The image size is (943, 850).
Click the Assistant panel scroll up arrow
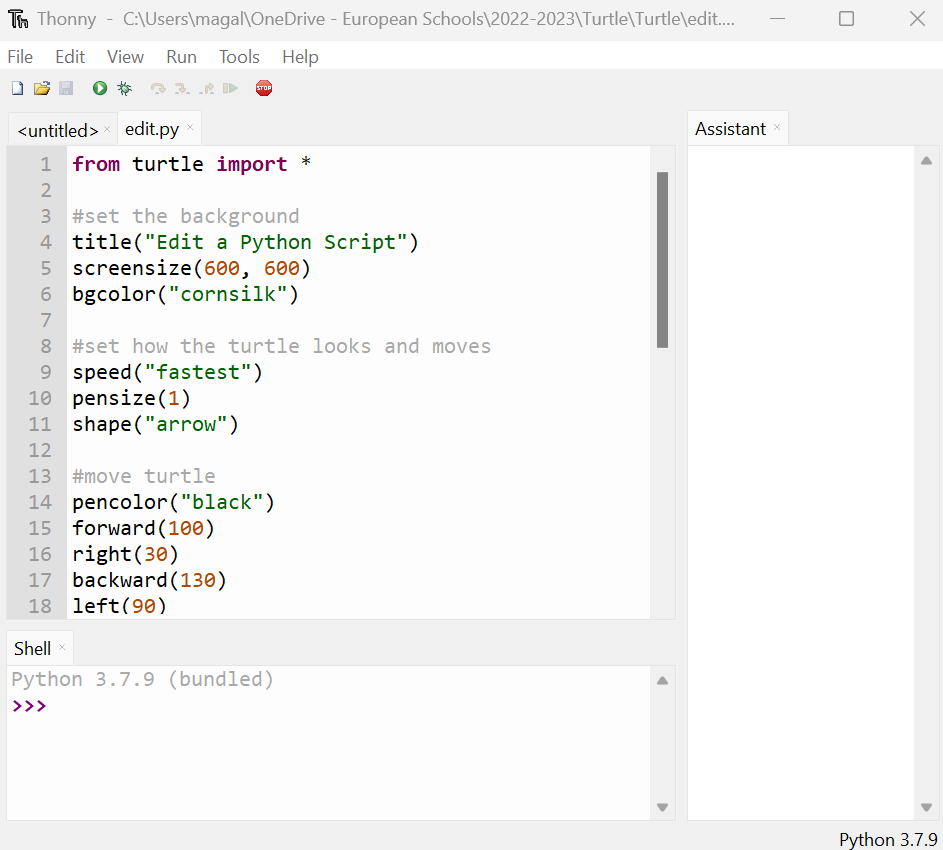[x=926, y=161]
